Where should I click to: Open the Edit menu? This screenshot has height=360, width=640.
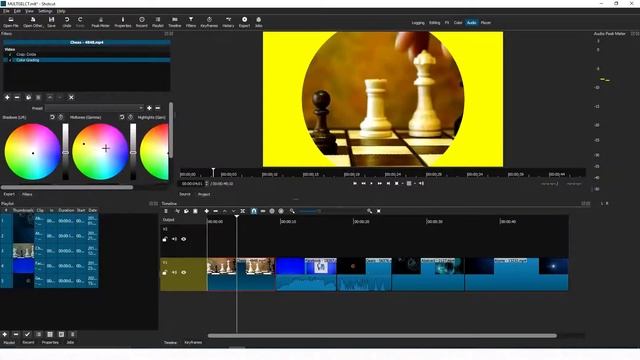[x=17, y=11]
